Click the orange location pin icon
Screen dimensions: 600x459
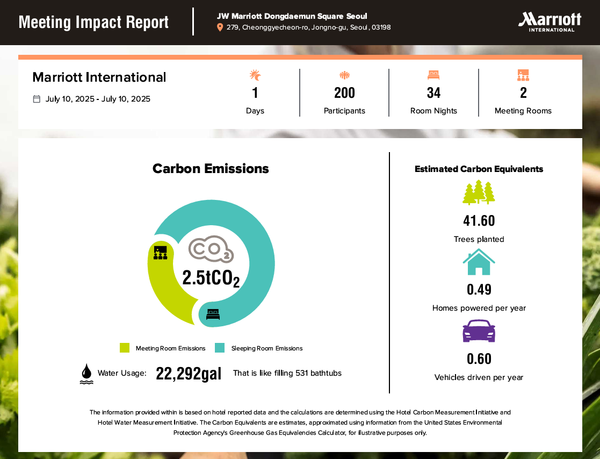(x=220, y=27)
